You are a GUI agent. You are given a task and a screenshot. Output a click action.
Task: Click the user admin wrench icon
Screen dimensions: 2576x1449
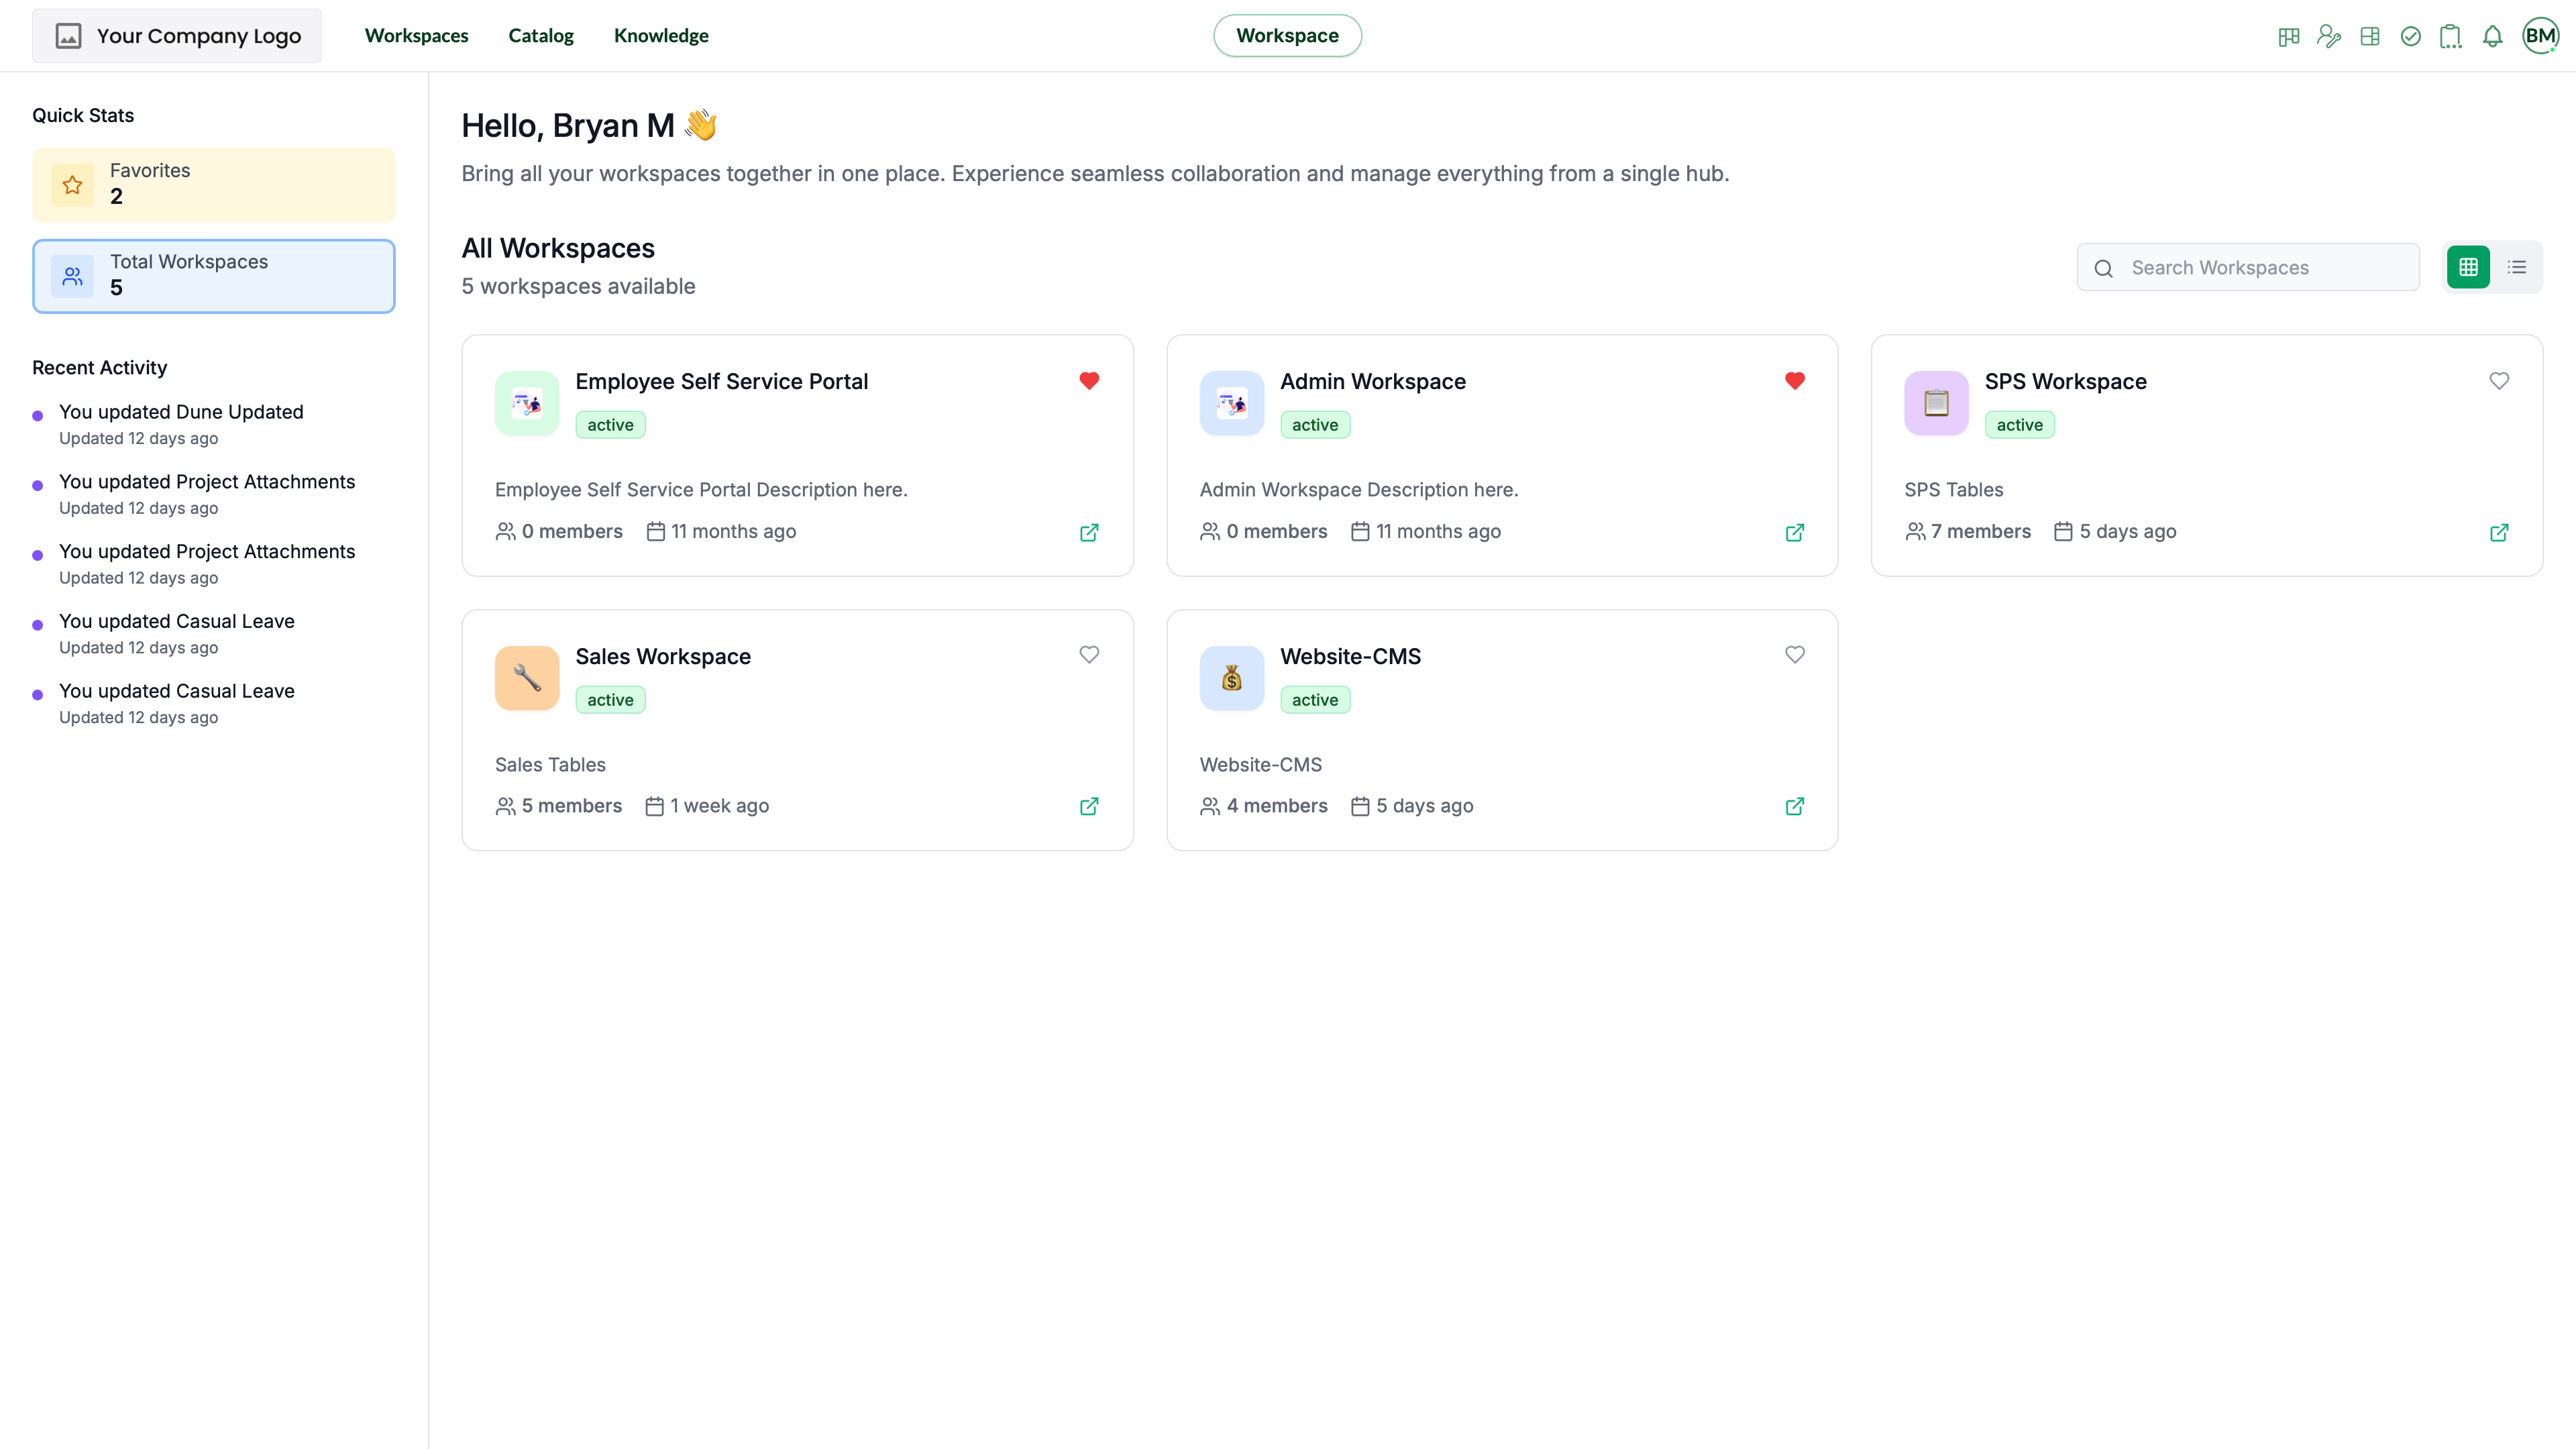pos(2328,37)
